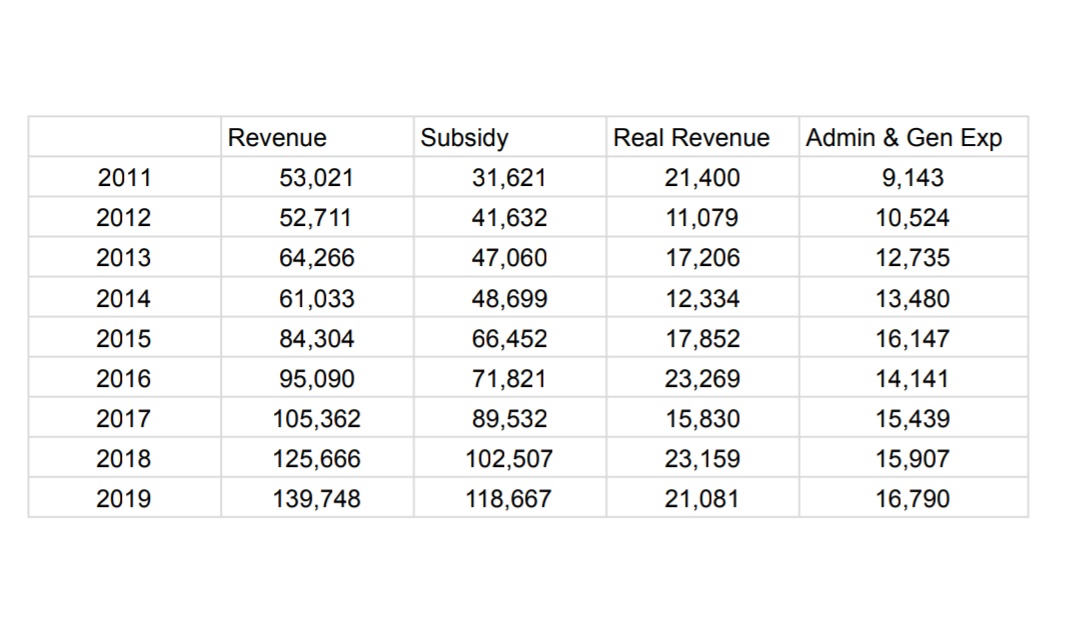
Task: Click revenue value 125,666
Action: pyautogui.click(x=317, y=458)
